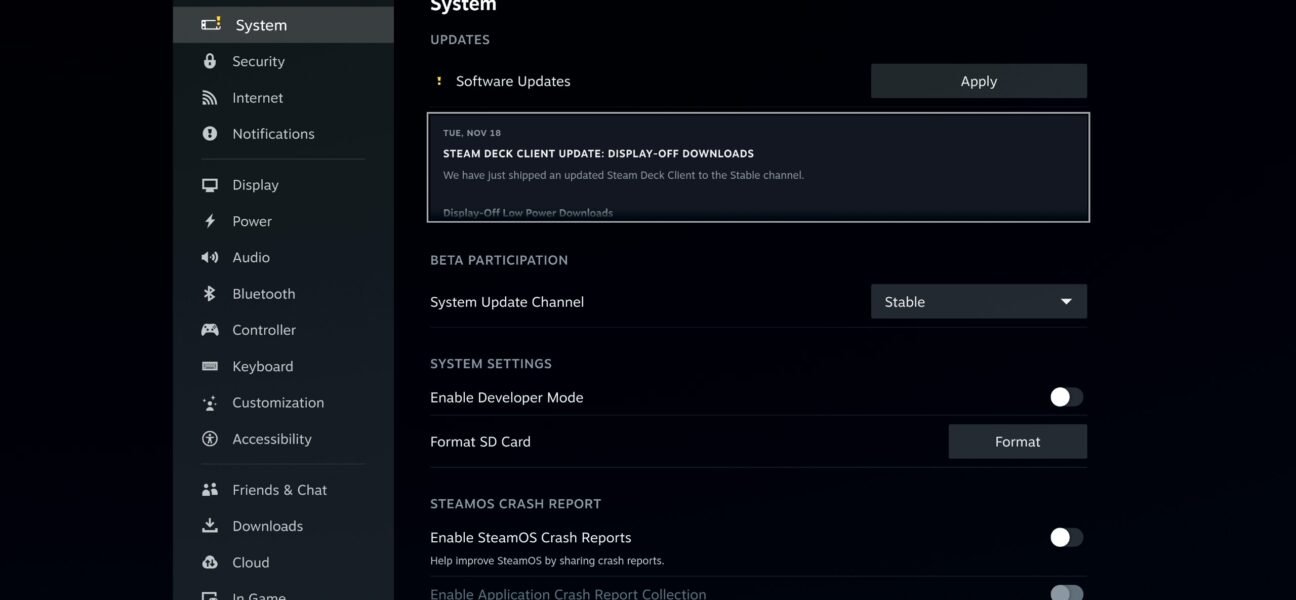This screenshot has width=1296, height=600.
Task: Enable Developer Mode
Action: 1065,397
